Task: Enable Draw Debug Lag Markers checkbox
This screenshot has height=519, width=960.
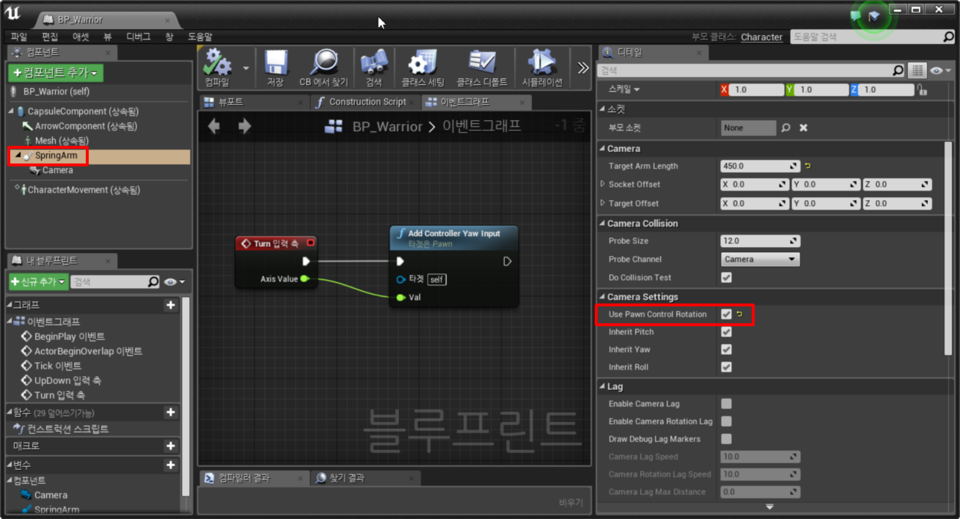Action: pos(726,439)
